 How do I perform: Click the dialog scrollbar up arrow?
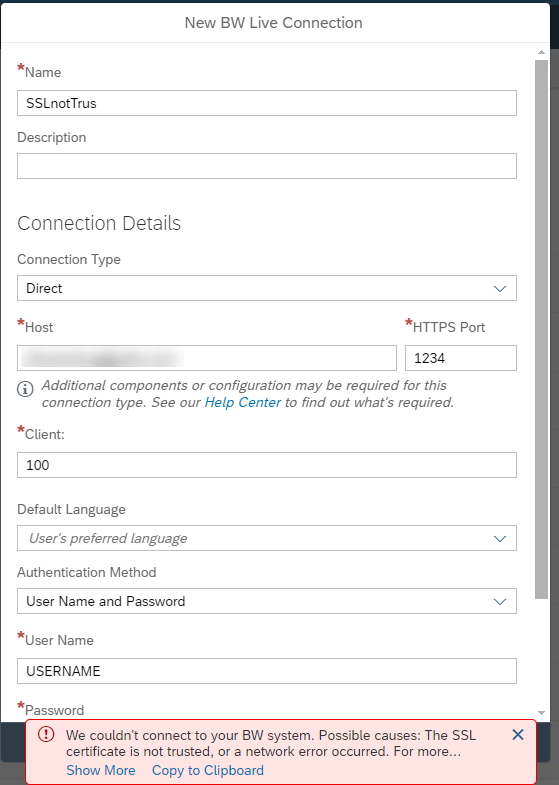(541, 52)
